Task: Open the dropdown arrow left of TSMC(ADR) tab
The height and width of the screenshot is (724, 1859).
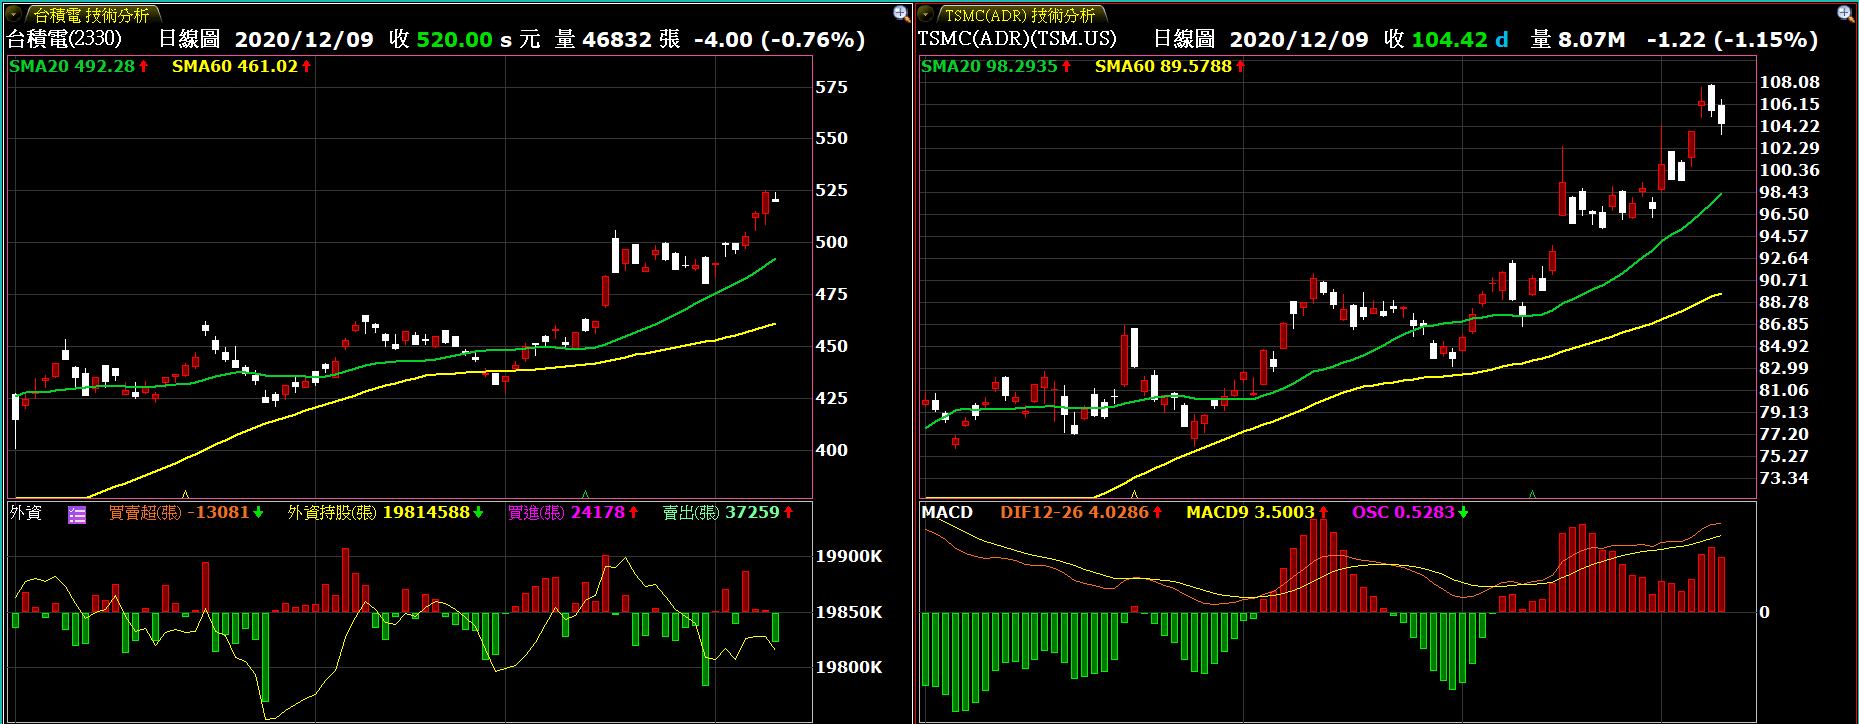Action: click(x=925, y=14)
